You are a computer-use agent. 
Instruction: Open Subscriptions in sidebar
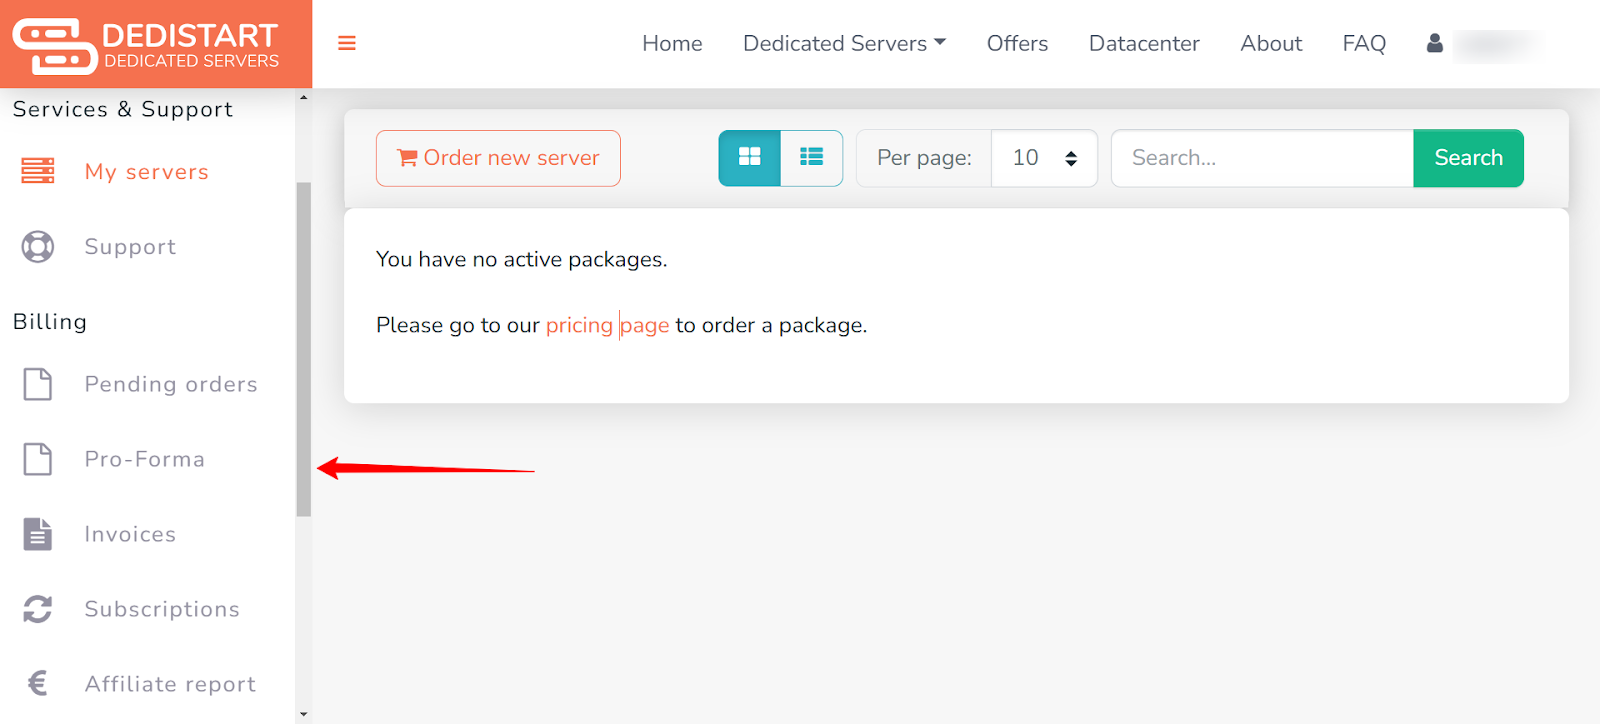tap(162, 609)
